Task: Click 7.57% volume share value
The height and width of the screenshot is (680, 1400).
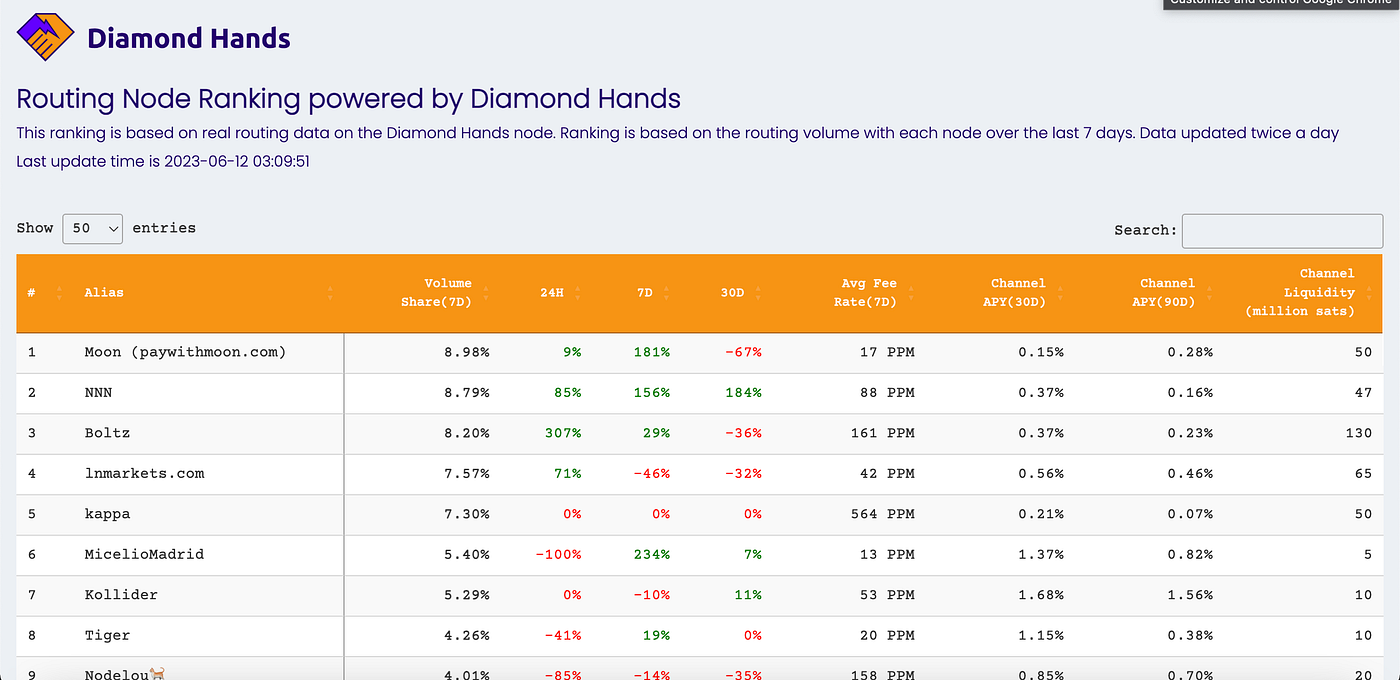Action: point(466,473)
